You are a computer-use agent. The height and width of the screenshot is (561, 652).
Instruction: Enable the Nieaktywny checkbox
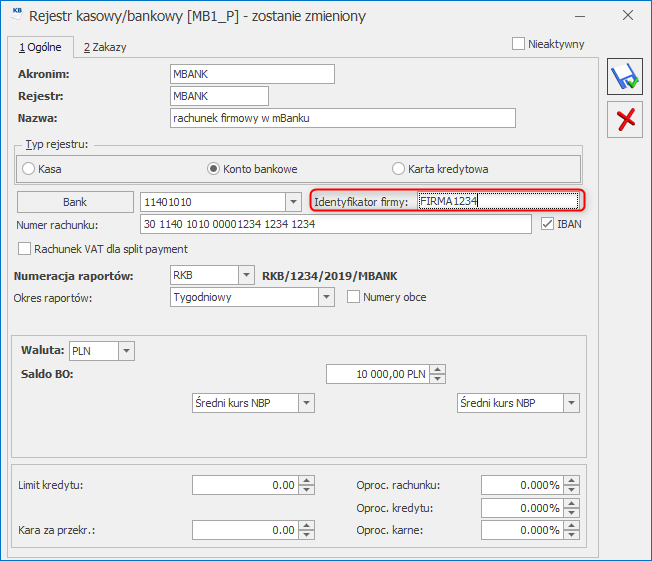pos(518,44)
